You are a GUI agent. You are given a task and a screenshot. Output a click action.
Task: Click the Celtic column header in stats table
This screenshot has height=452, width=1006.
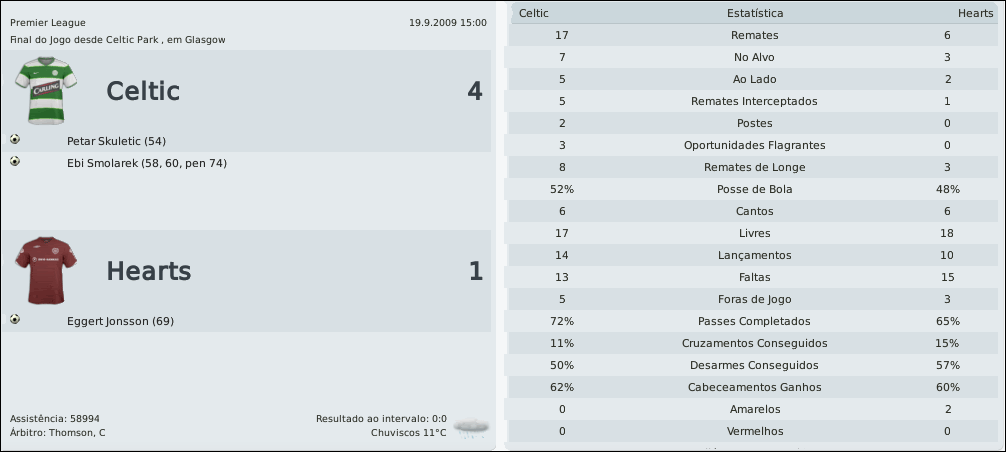point(534,13)
